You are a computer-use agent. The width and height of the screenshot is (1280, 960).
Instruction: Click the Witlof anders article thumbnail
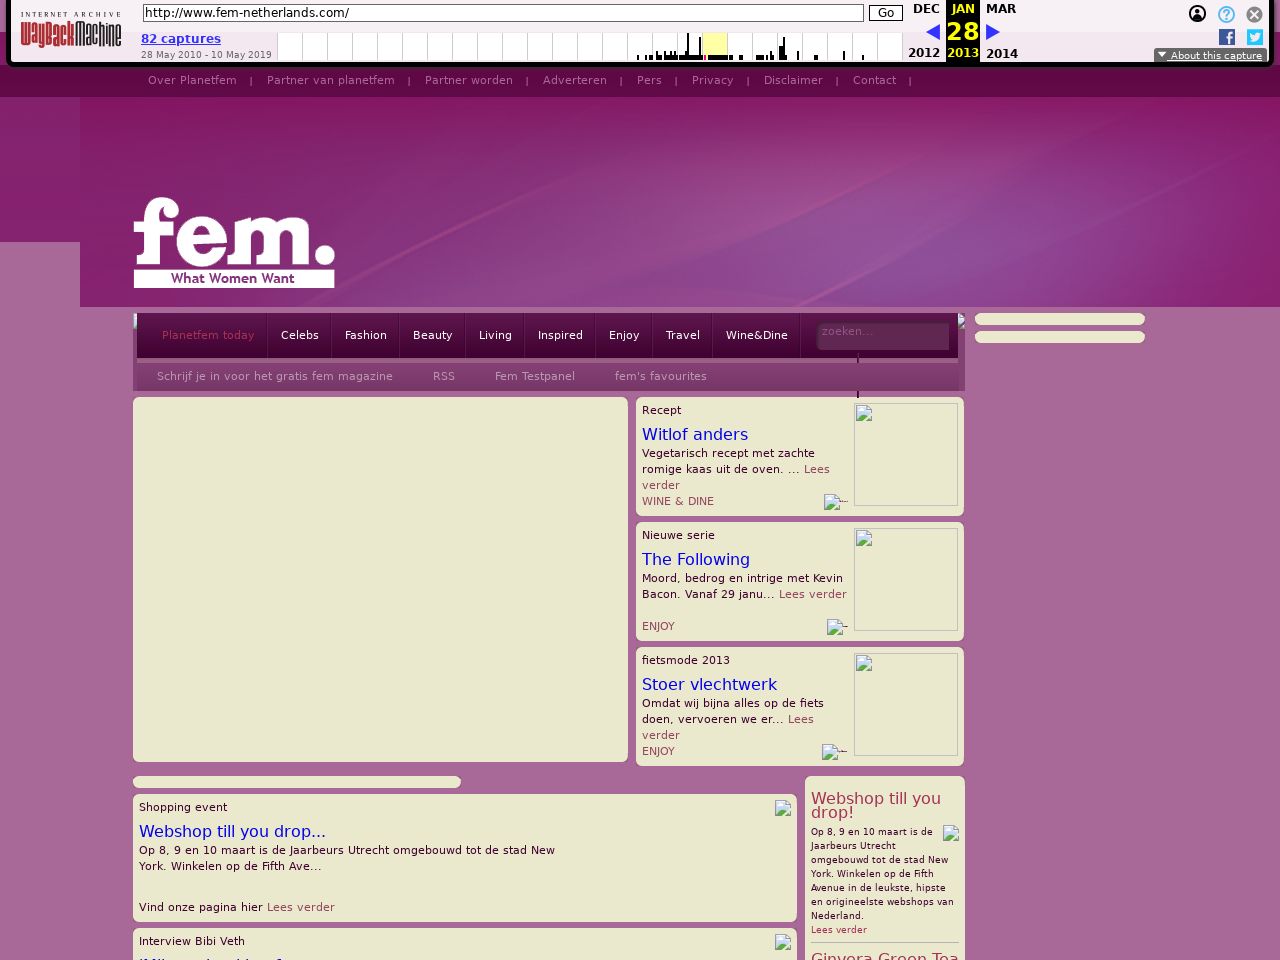pos(905,455)
